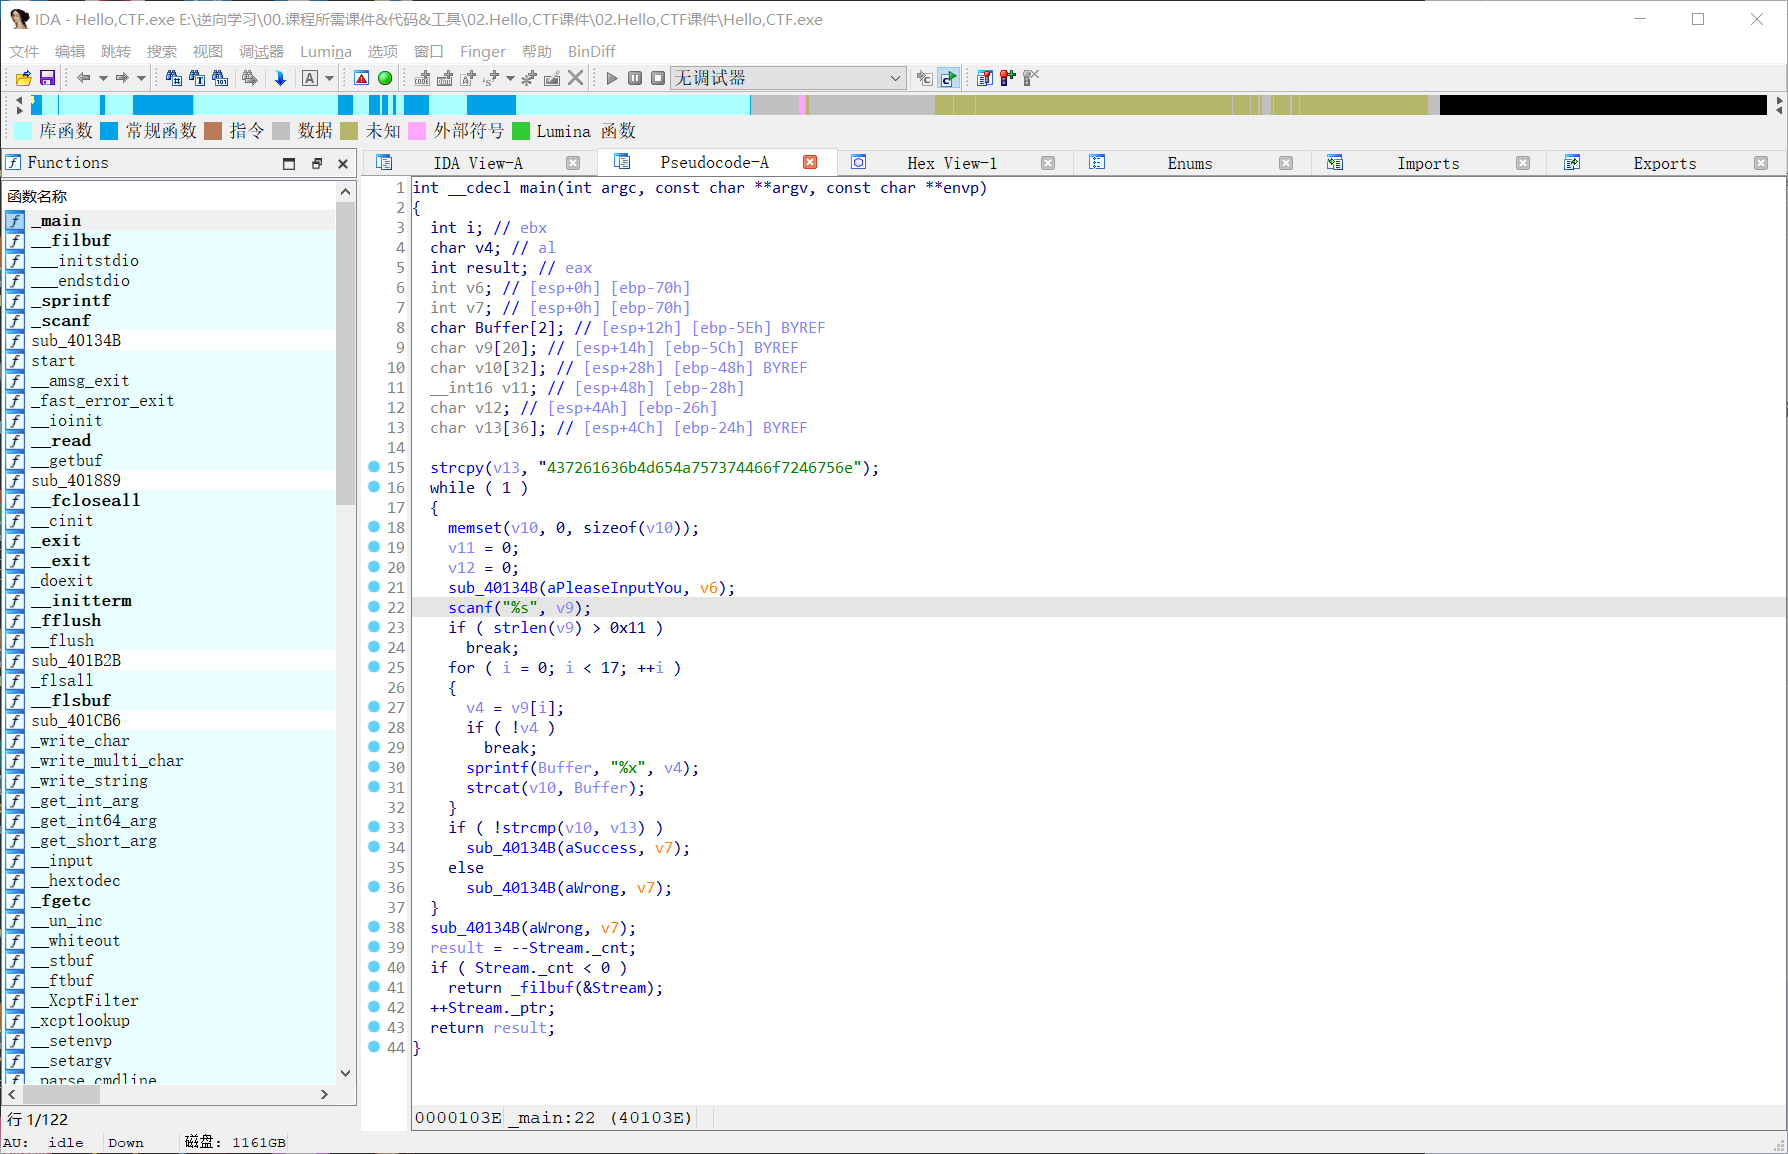
Task: Select sub_40134B in Functions list
Action: pyautogui.click(x=76, y=341)
